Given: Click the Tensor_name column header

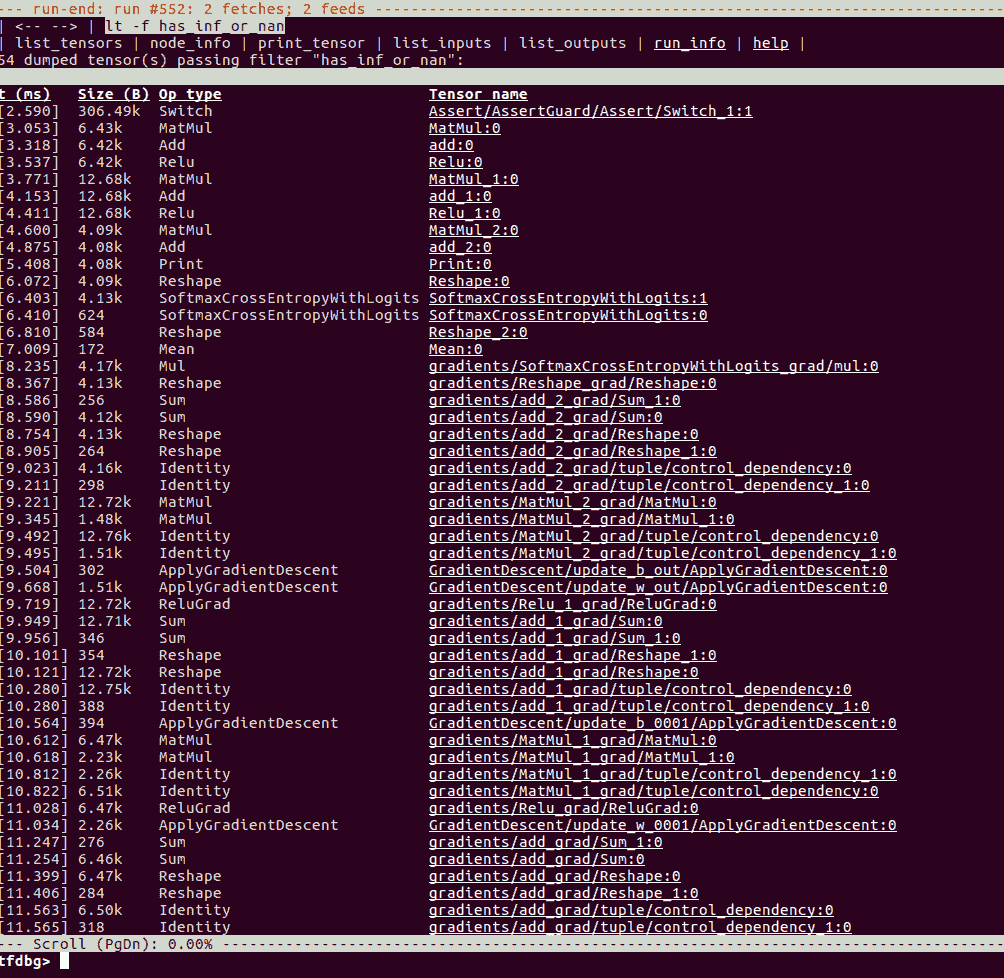Looking at the screenshot, I should click(478, 94).
